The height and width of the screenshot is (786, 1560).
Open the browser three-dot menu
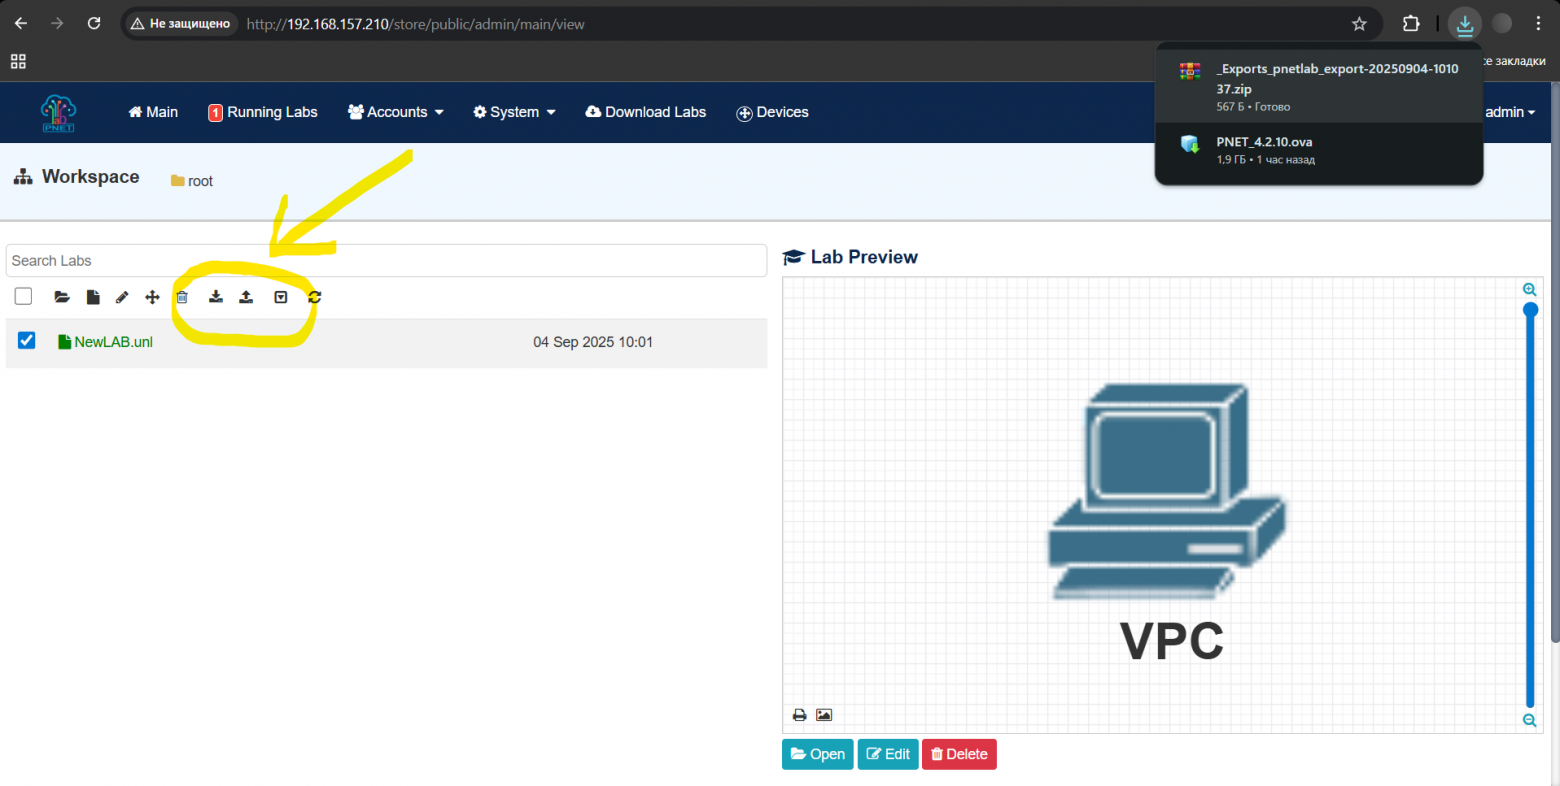(1538, 24)
